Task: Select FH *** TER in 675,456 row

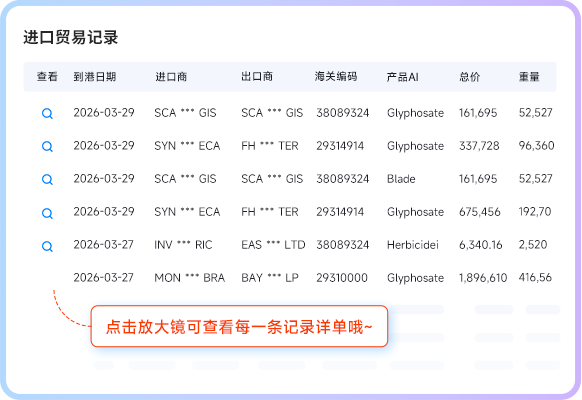Action: click(x=270, y=212)
